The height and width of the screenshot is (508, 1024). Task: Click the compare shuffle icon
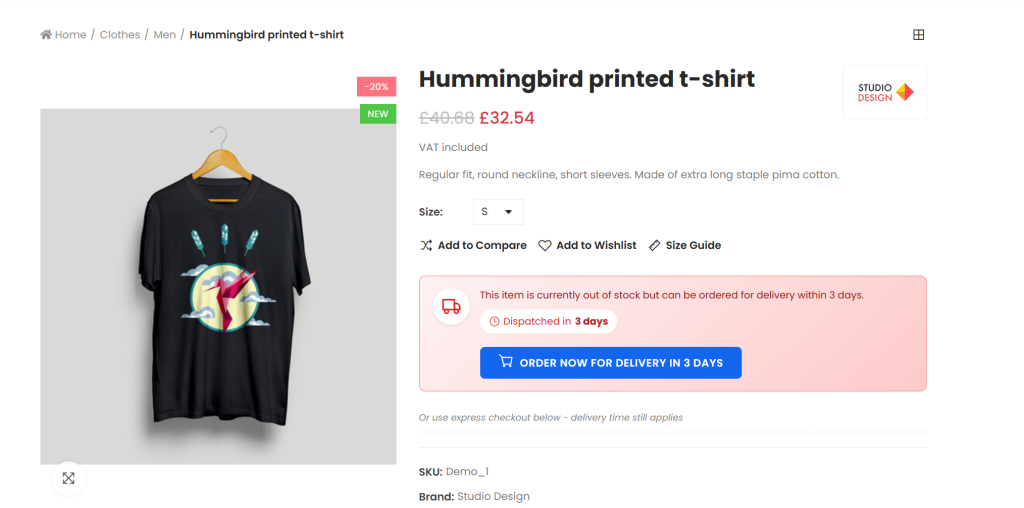pyautogui.click(x=426, y=245)
